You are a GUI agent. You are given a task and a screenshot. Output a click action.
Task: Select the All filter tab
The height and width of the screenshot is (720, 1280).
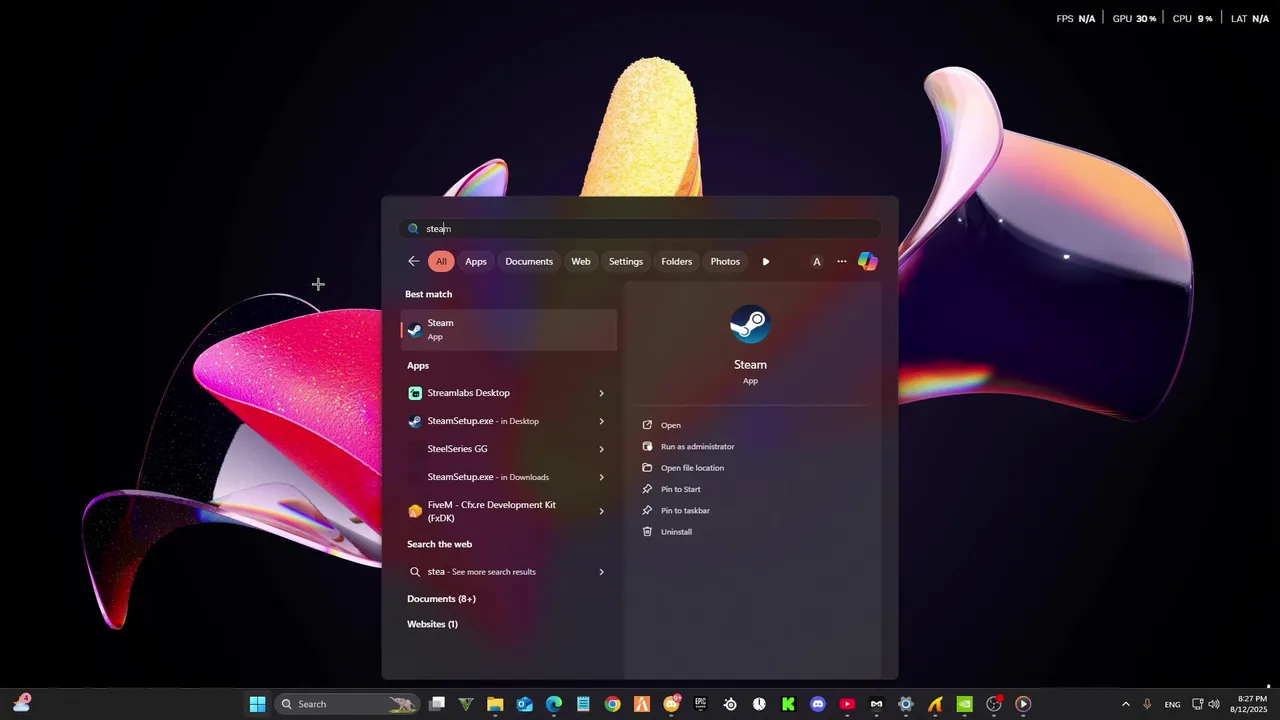pyautogui.click(x=441, y=261)
